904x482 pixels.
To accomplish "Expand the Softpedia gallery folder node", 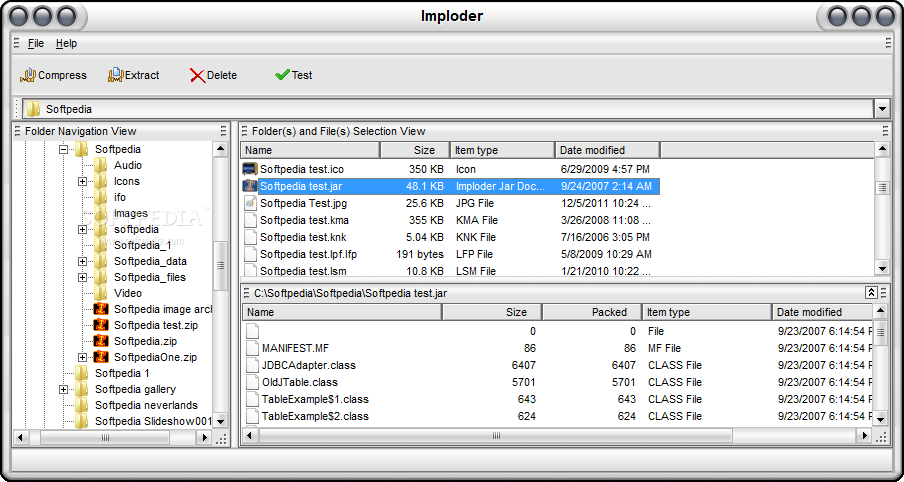I will click(x=64, y=389).
